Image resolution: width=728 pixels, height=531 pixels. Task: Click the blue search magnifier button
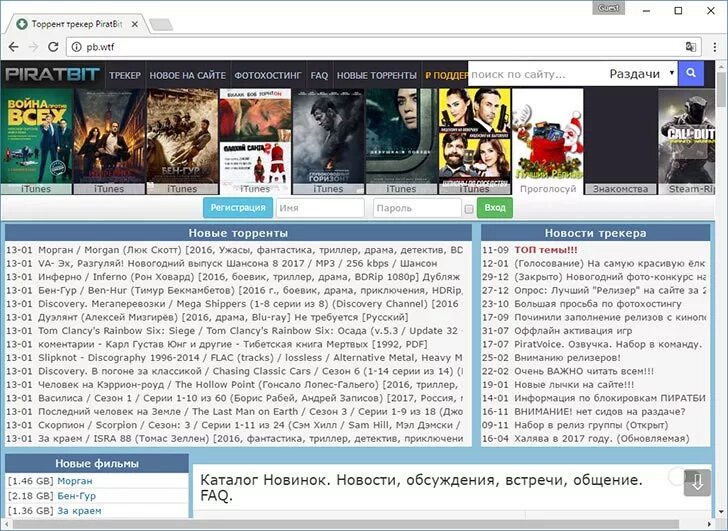(x=691, y=73)
